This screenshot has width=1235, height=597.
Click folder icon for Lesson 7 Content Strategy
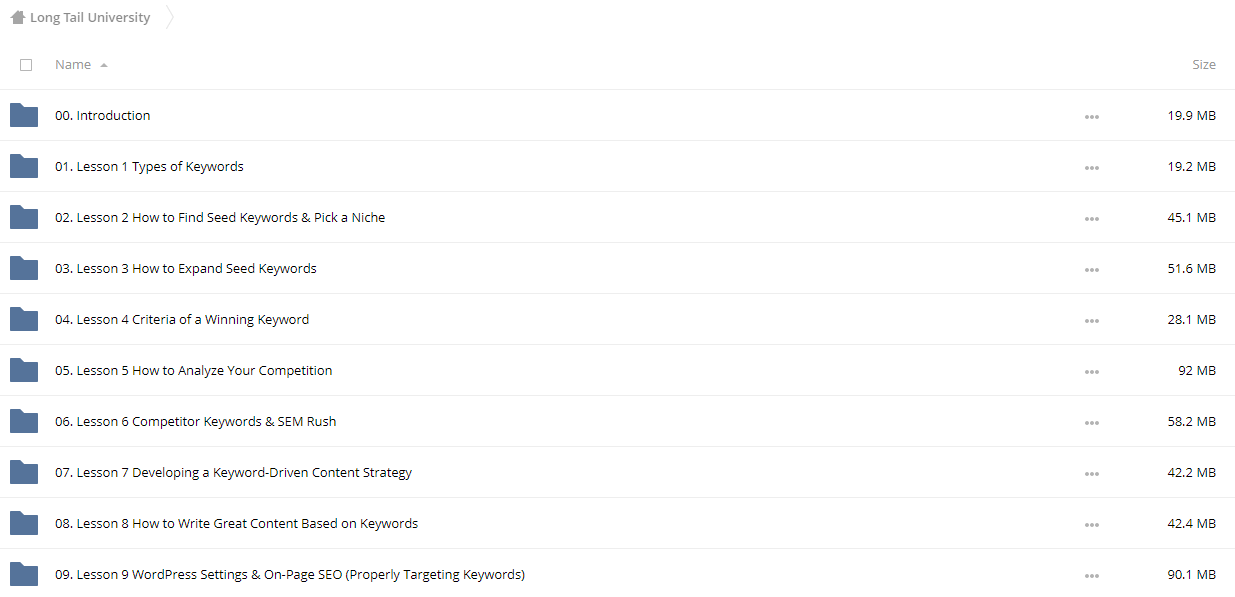click(24, 472)
